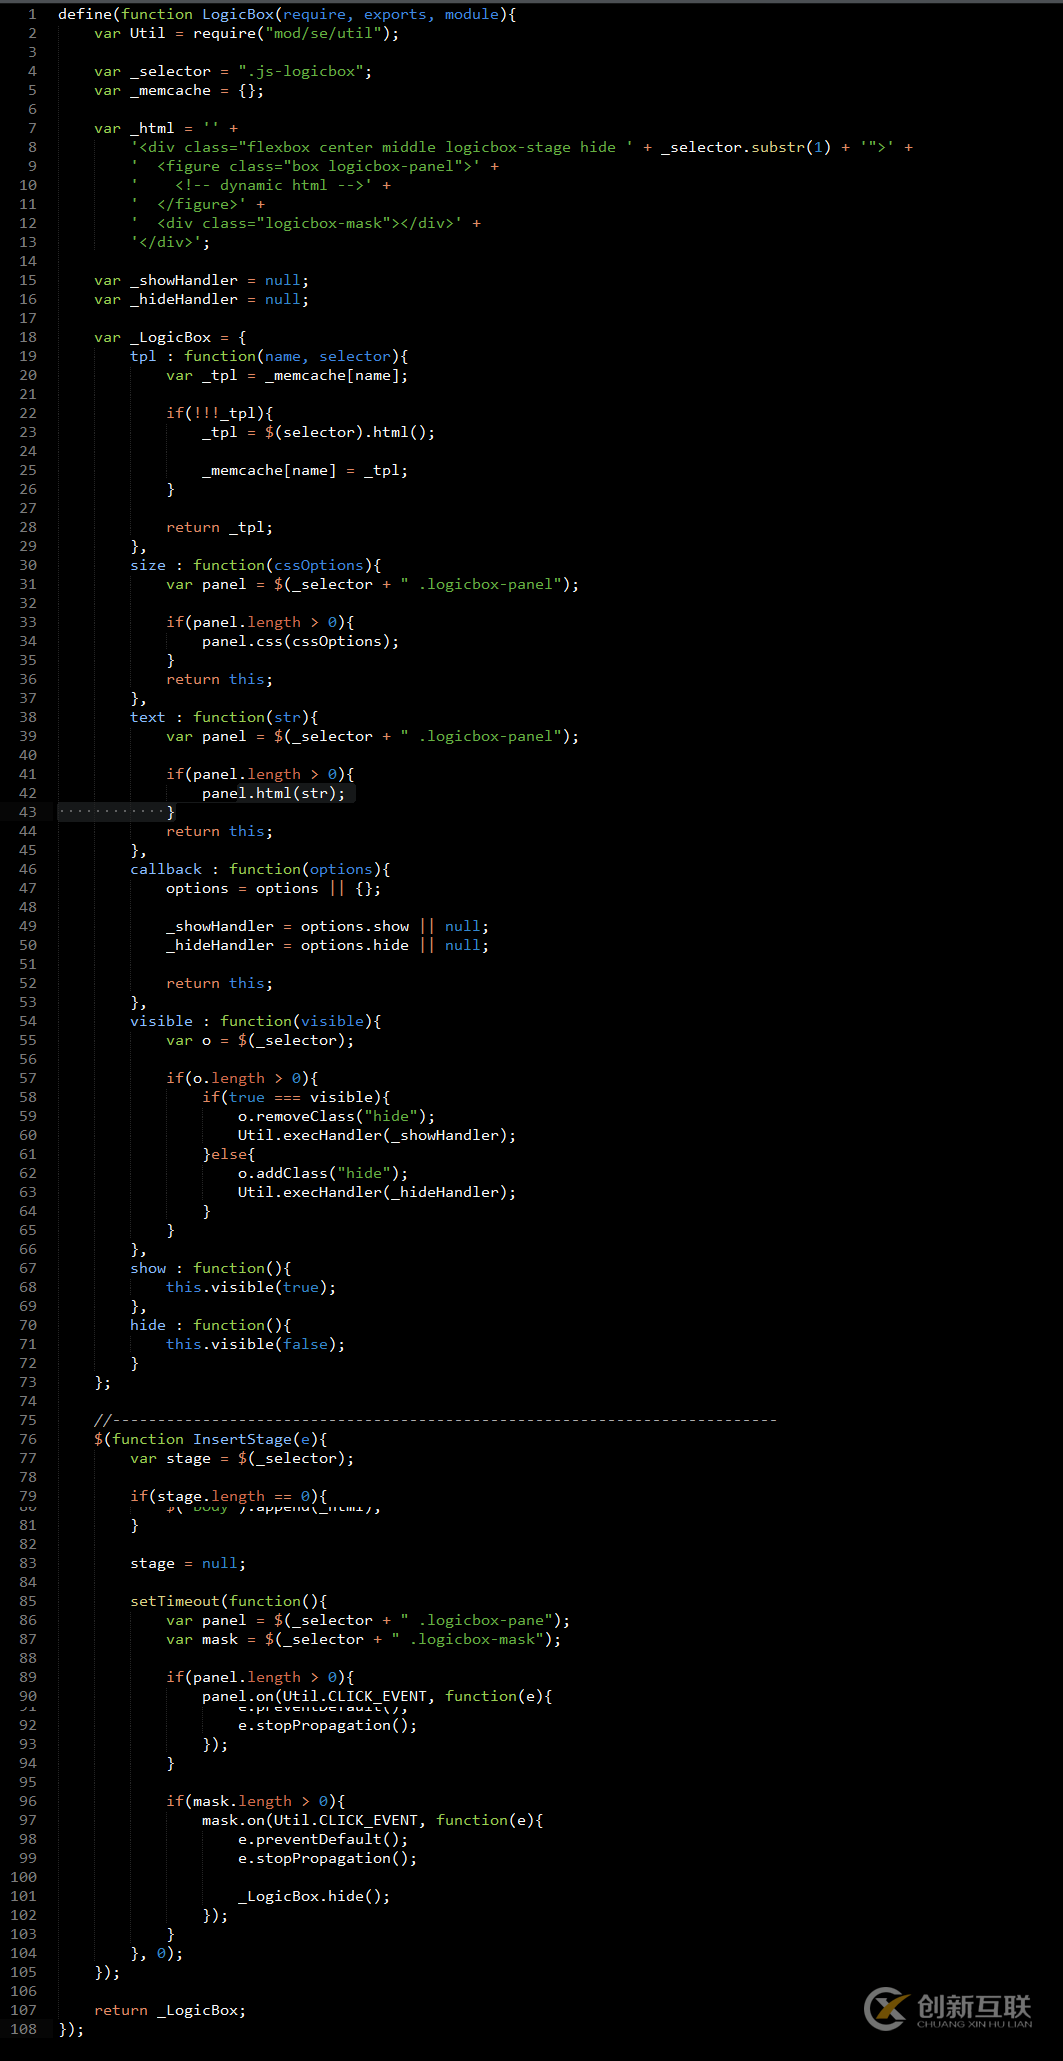Place cursor on panel.html(str) on line 42
This screenshot has width=1063, height=2061.
[272, 793]
